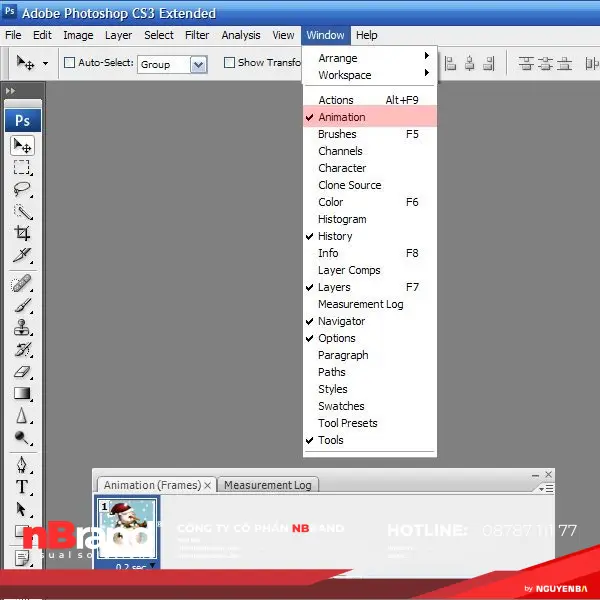Select the Slice tool
The image size is (600, 600).
pyautogui.click(x=22, y=255)
